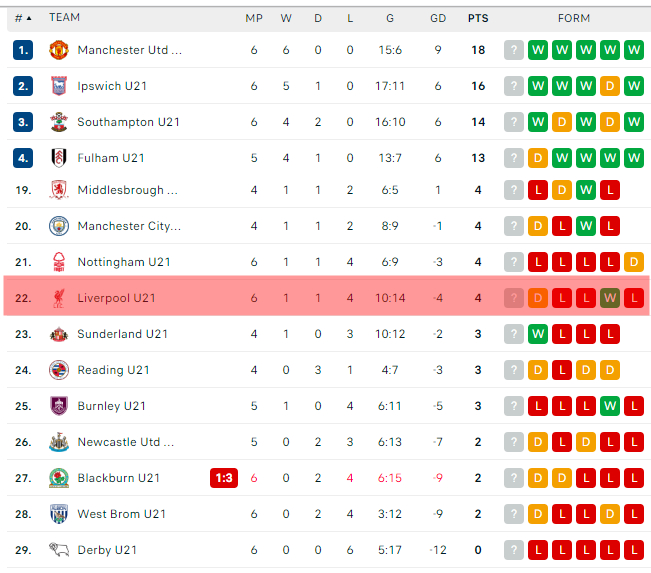Click the Newcastle Utd club badge

tap(59, 442)
